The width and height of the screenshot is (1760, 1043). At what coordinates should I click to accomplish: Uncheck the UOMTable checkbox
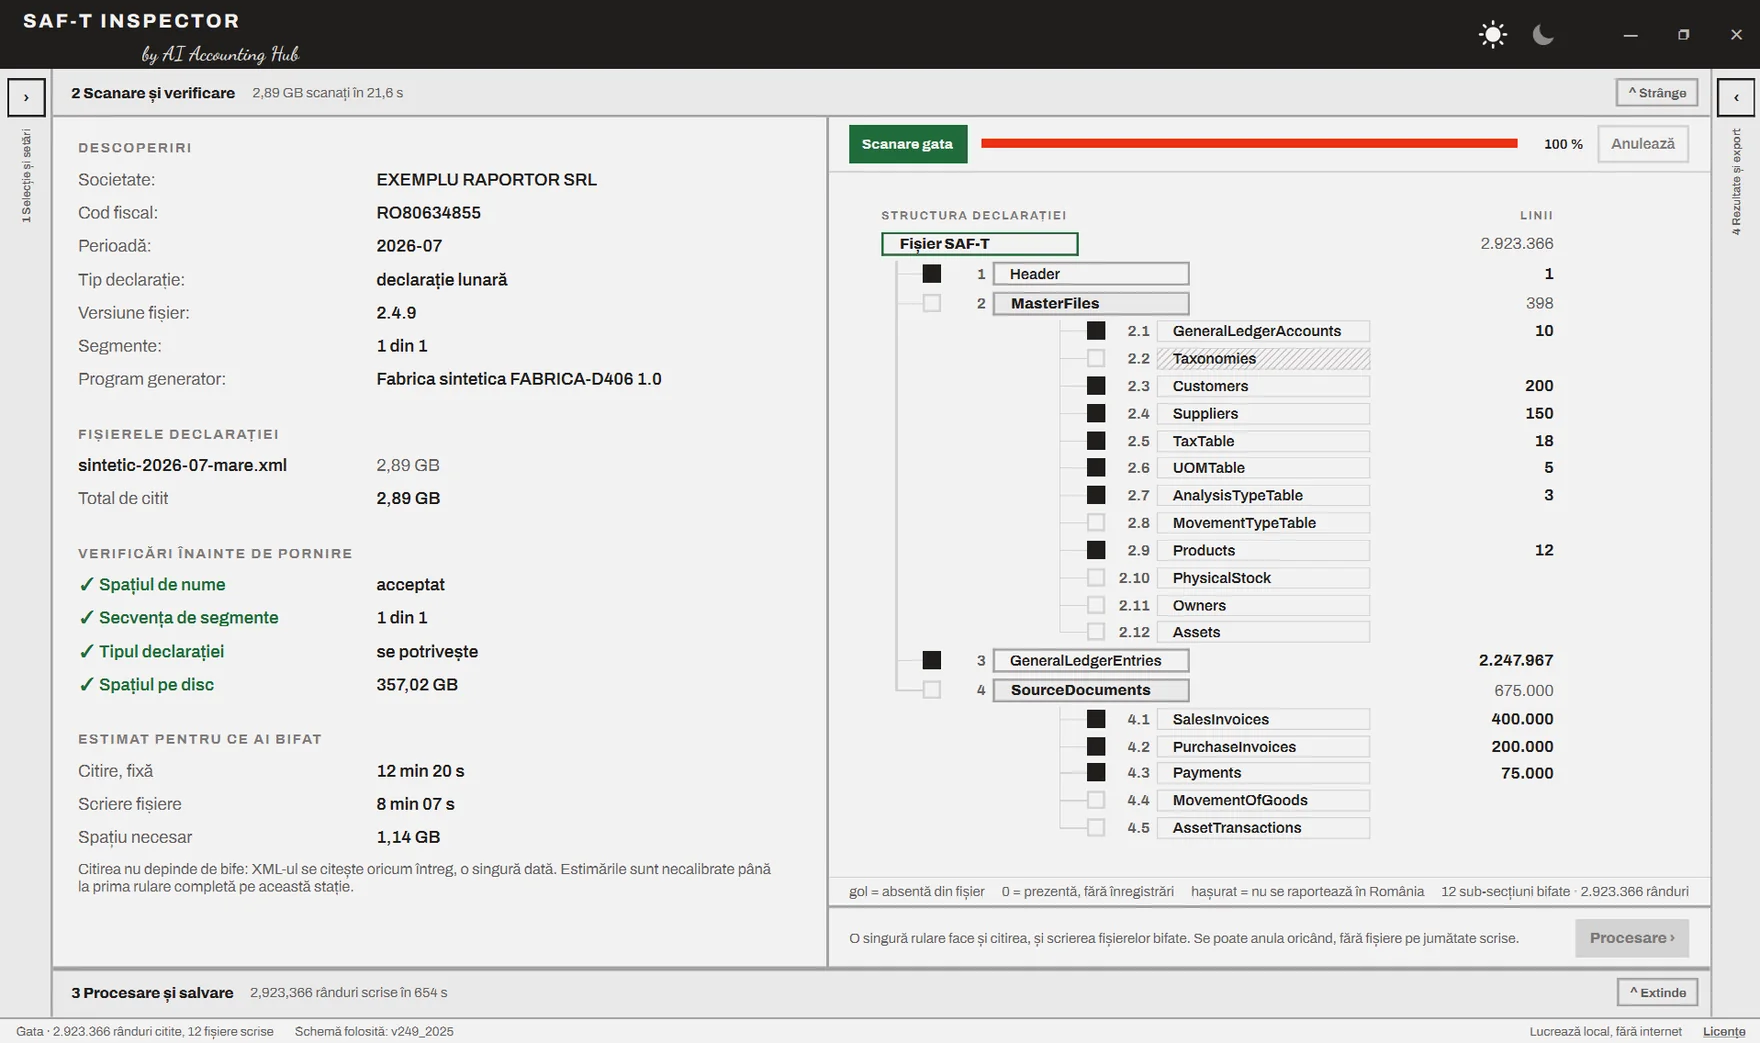click(1096, 467)
